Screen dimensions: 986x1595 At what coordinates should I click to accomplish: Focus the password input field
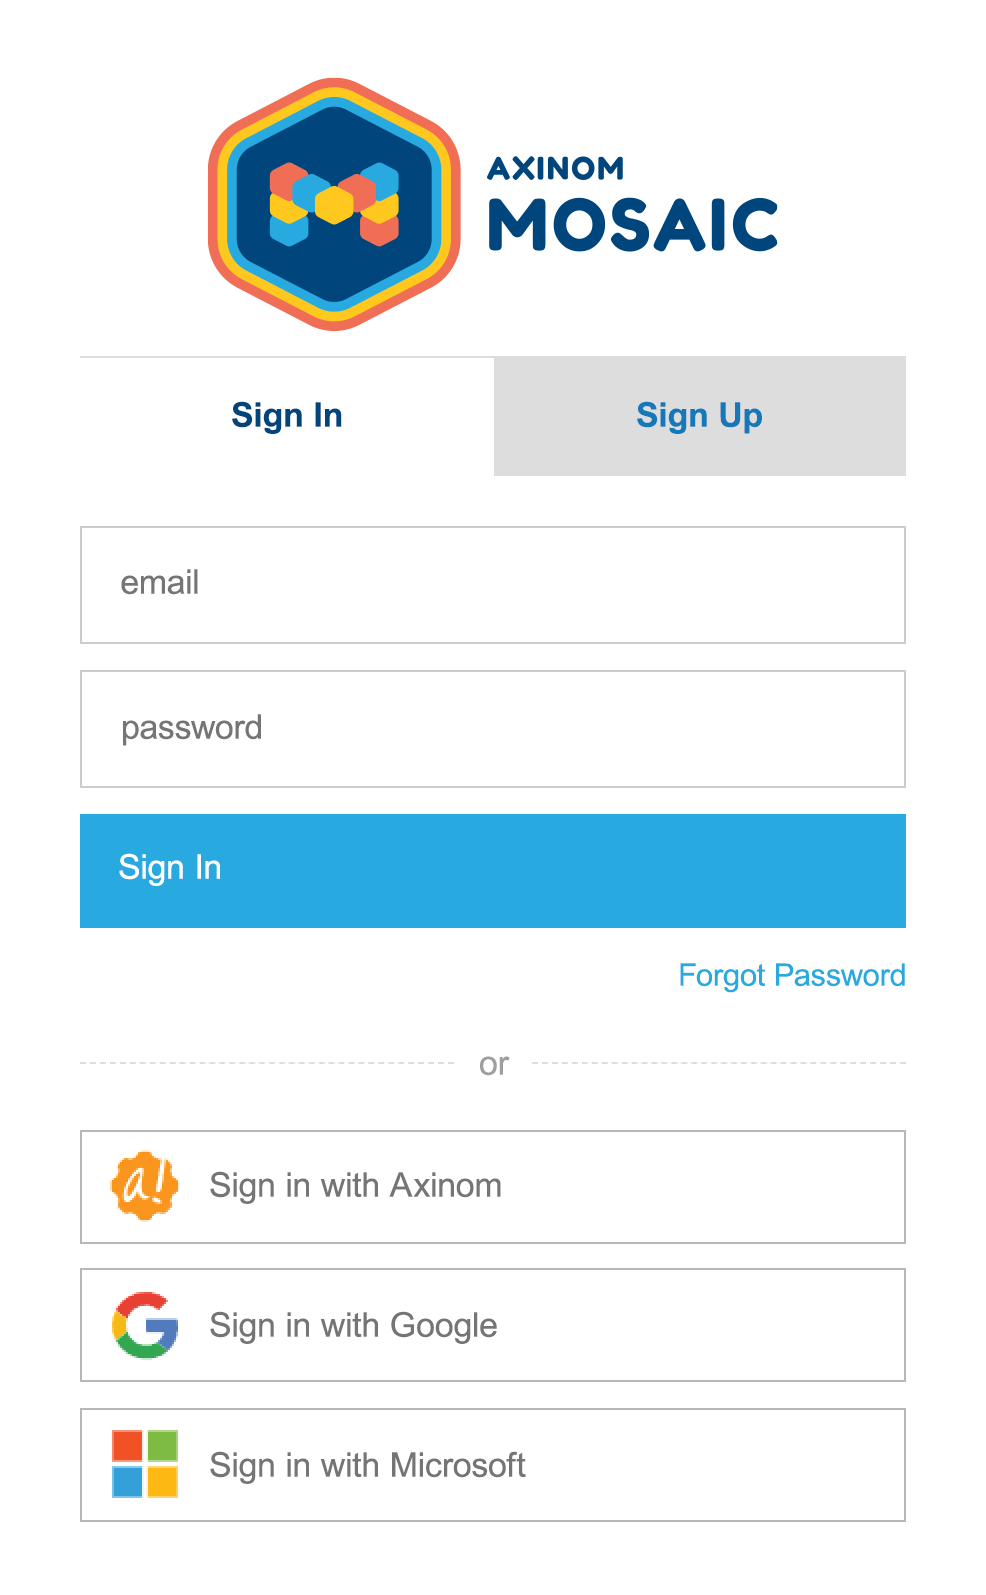pyautogui.click(x=493, y=729)
